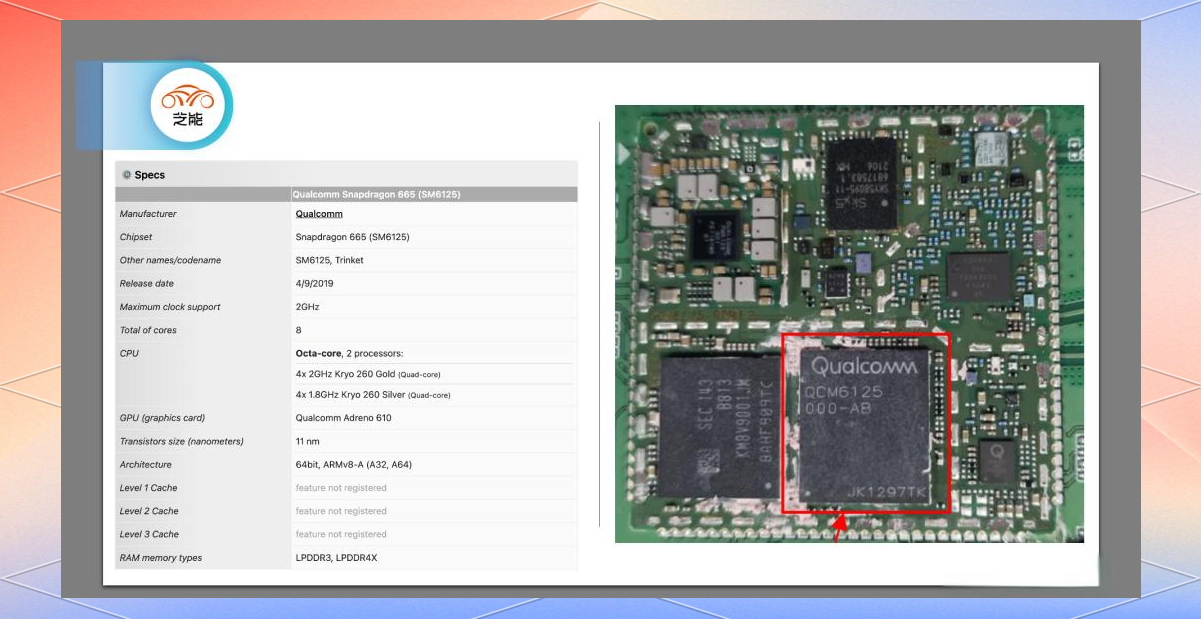Click the 芝能 car logo icon

pyautogui.click(x=188, y=105)
